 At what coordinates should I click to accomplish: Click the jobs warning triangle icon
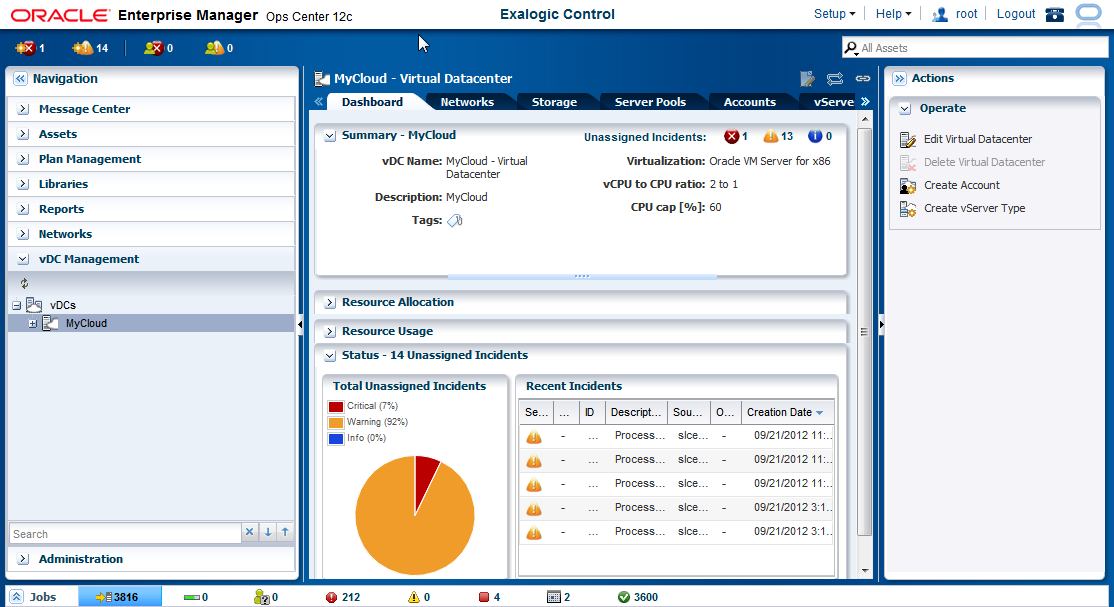point(413,597)
